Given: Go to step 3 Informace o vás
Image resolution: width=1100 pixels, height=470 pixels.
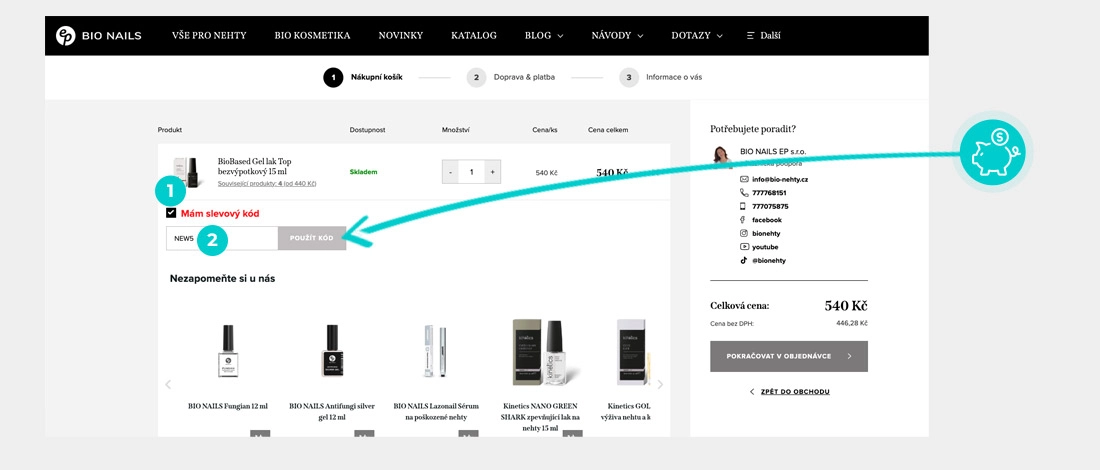Looking at the screenshot, I should (660, 77).
